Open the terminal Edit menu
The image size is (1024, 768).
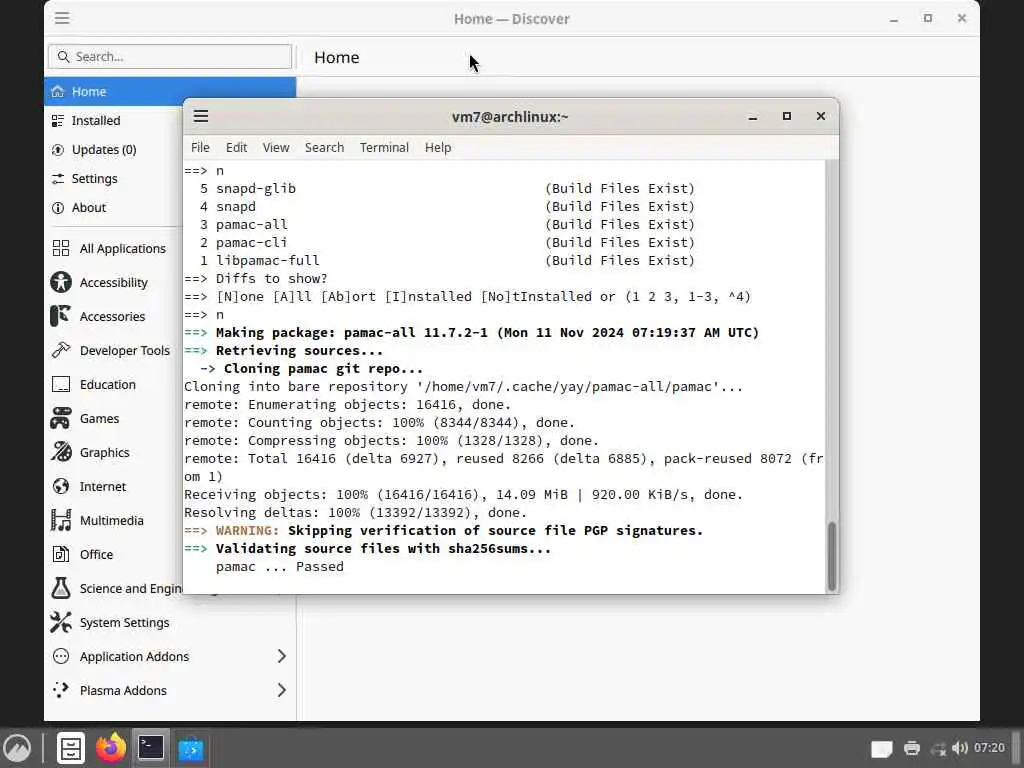coord(236,148)
